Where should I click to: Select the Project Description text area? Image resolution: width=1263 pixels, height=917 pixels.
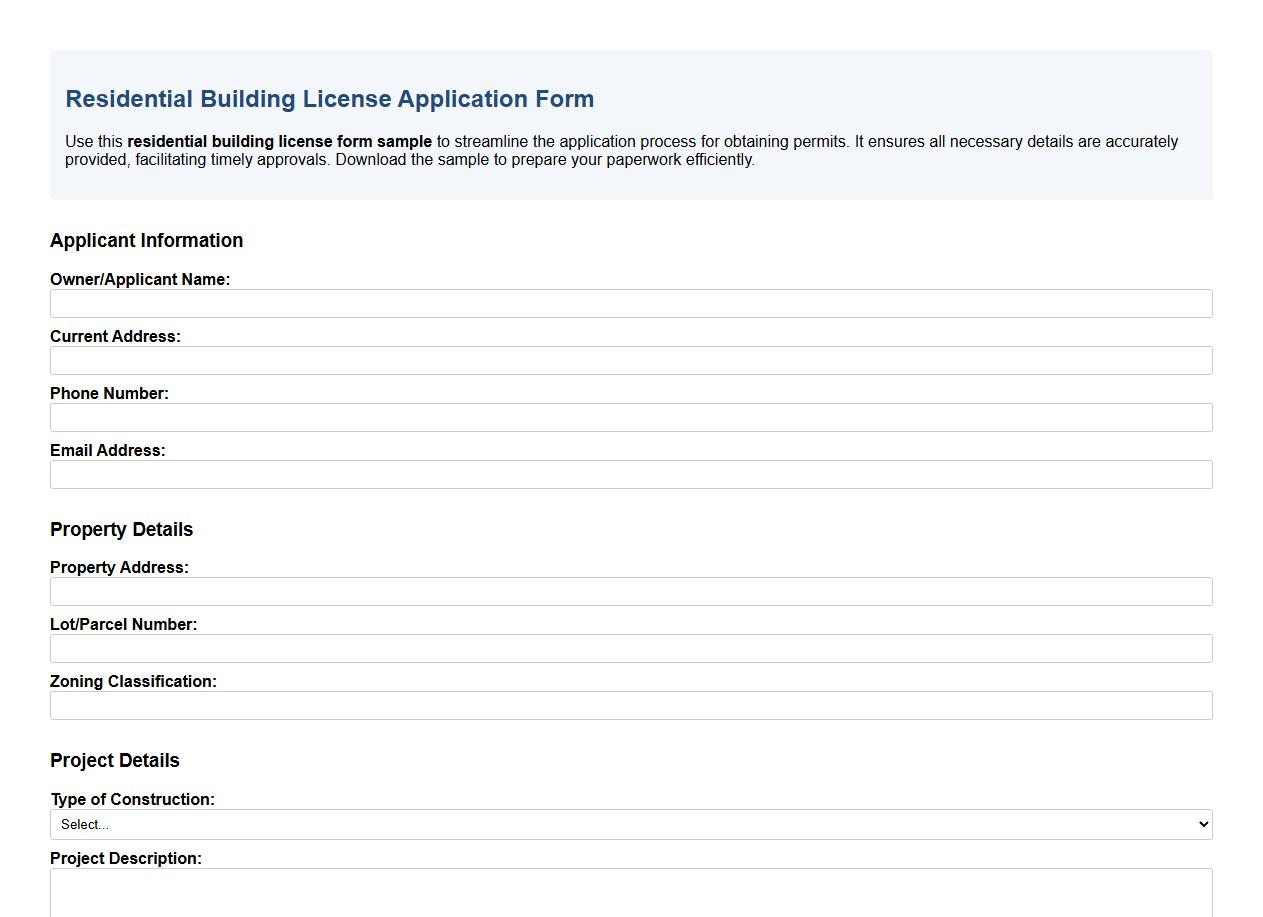point(631,890)
